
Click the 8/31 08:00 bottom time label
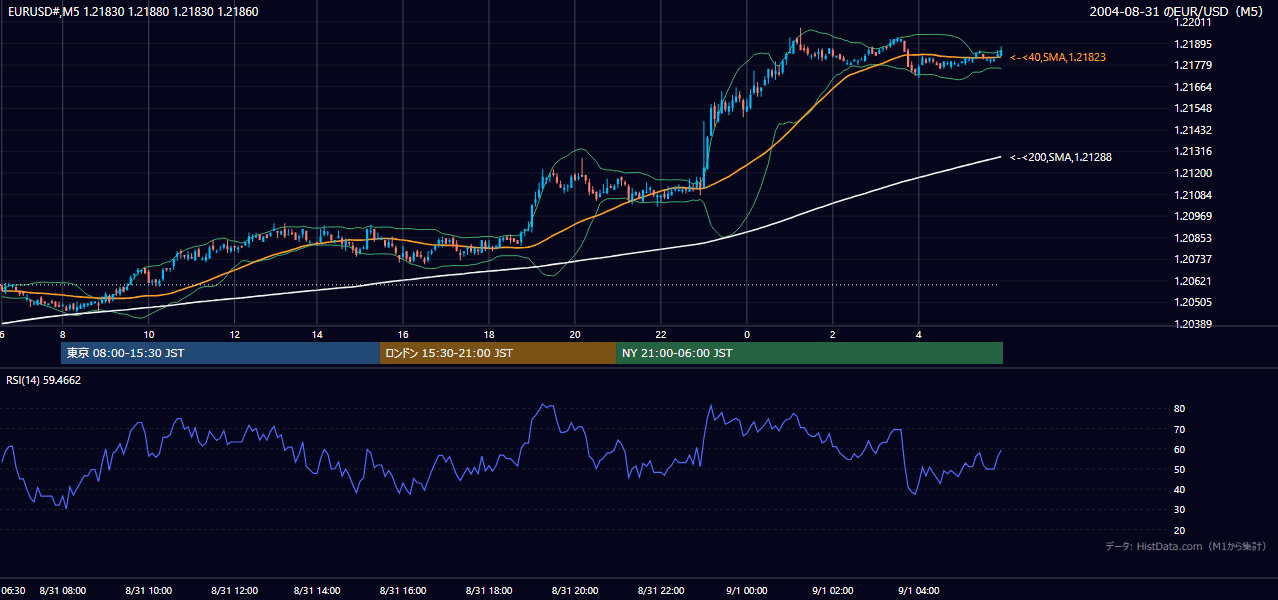click(62, 590)
